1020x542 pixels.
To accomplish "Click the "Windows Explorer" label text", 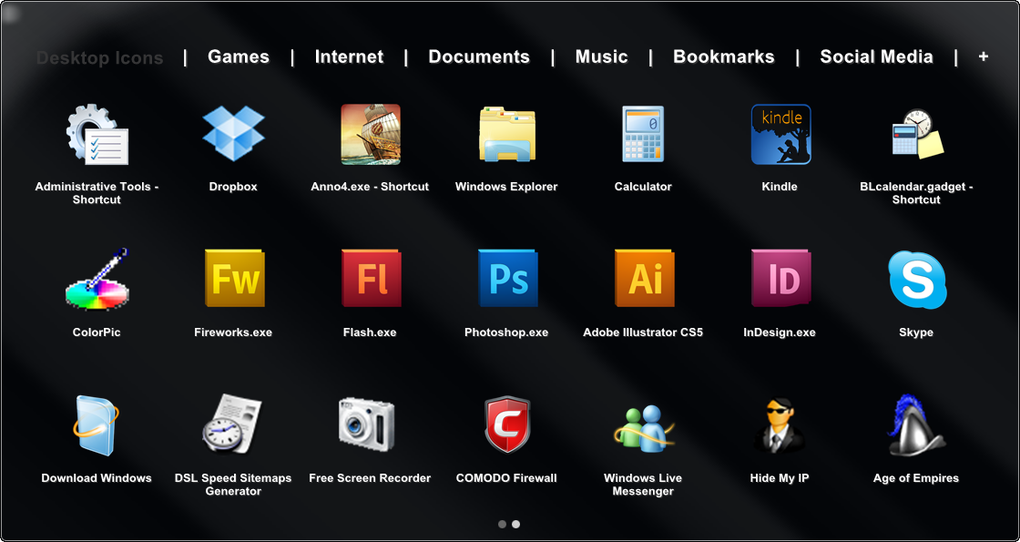I will click(x=507, y=187).
